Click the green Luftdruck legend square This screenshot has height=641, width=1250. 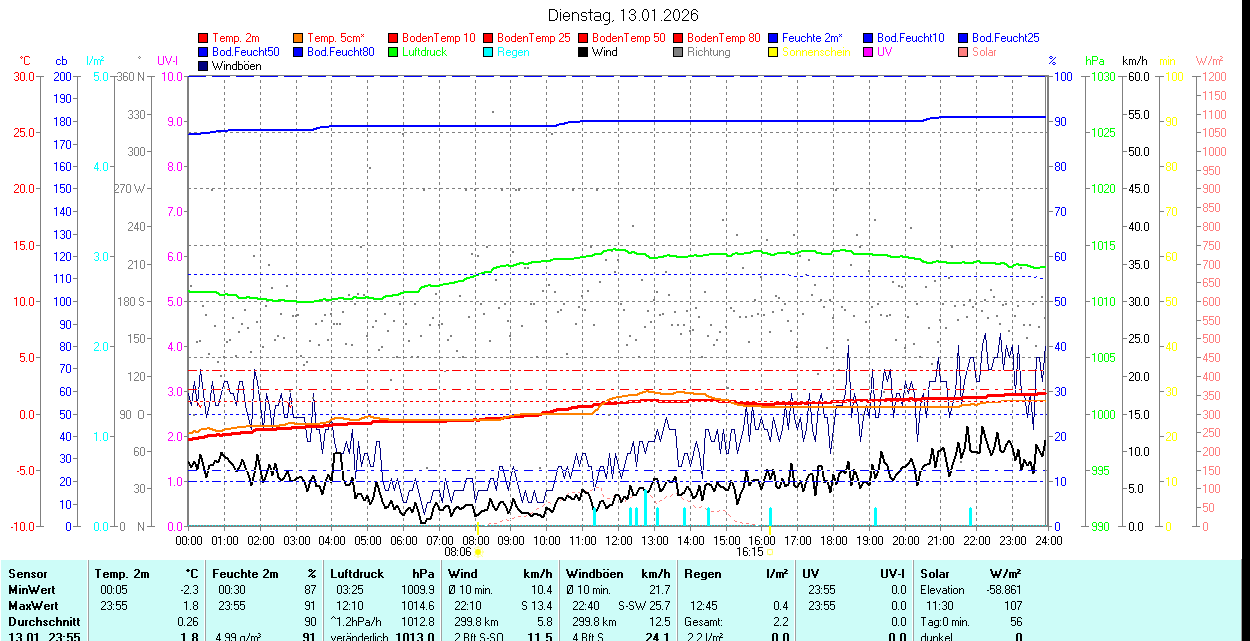click(x=393, y=52)
